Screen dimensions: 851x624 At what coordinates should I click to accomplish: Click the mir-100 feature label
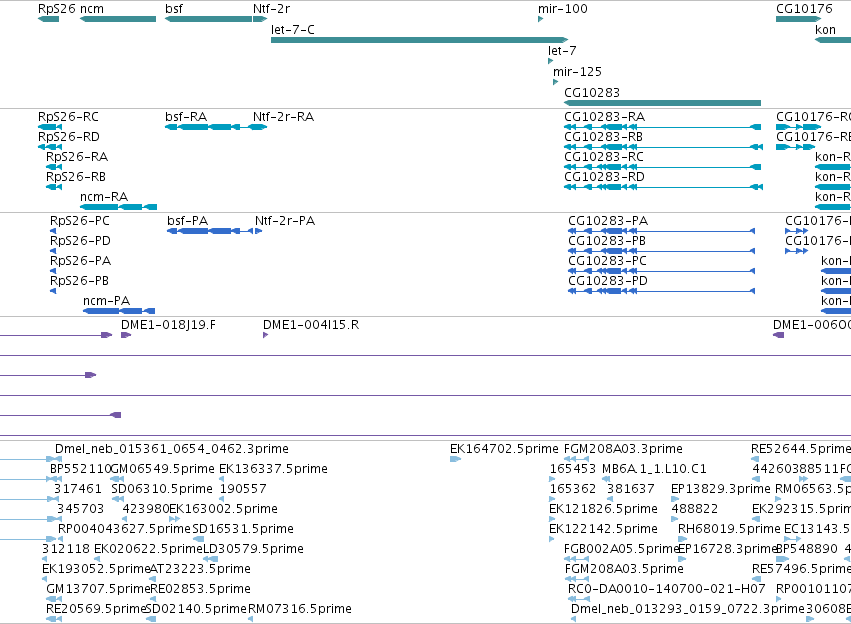pyautogui.click(x=562, y=9)
